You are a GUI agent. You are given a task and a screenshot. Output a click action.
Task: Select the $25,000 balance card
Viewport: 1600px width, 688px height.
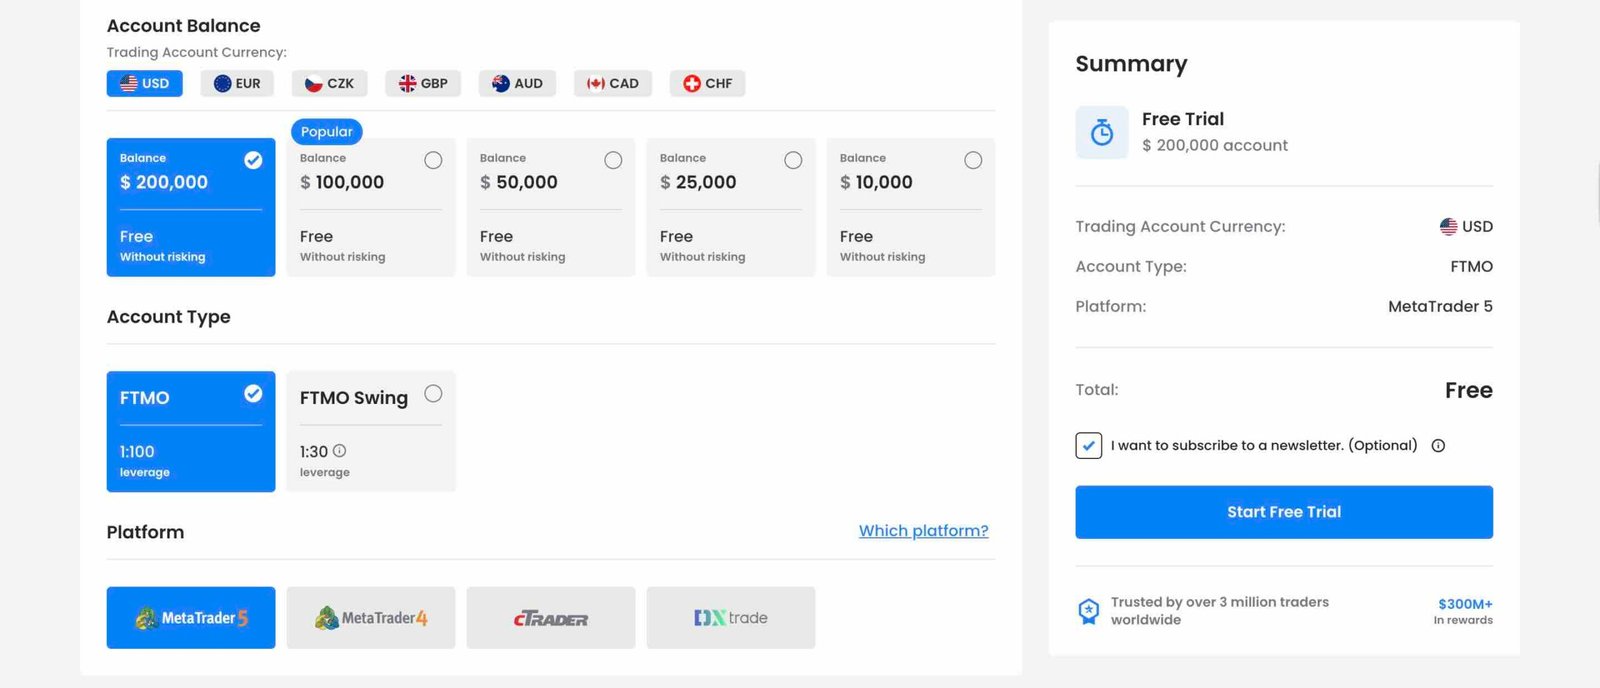730,207
